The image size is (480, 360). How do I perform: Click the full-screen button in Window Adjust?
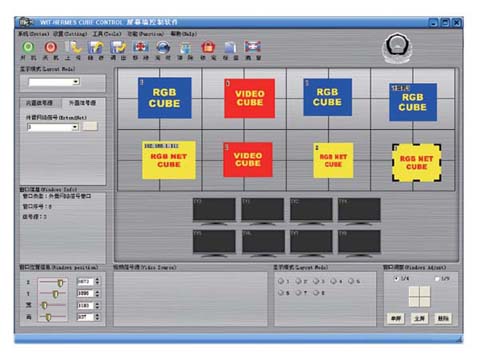[x=419, y=318]
